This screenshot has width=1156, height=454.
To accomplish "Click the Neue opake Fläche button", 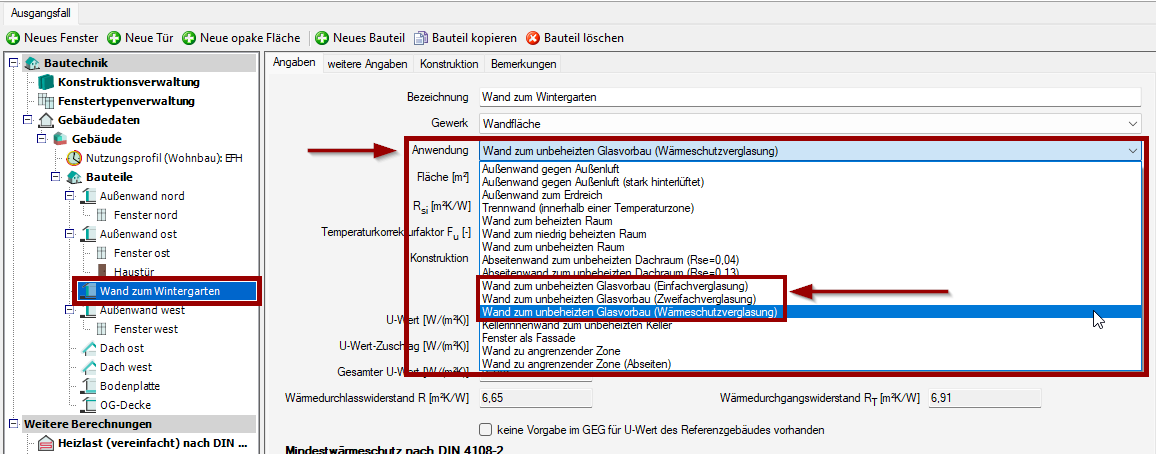I will click(241, 38).
